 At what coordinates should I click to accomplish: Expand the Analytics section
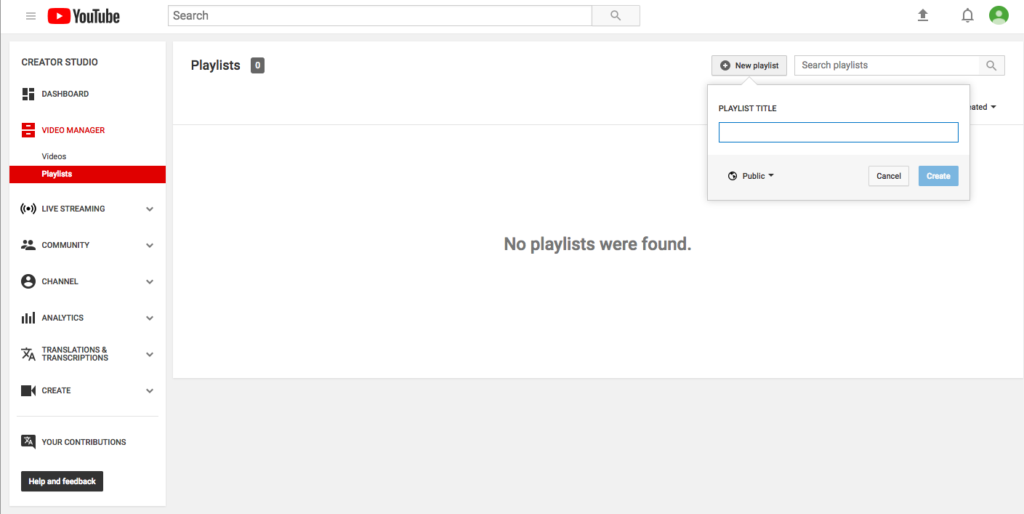[x=149, y=318]
